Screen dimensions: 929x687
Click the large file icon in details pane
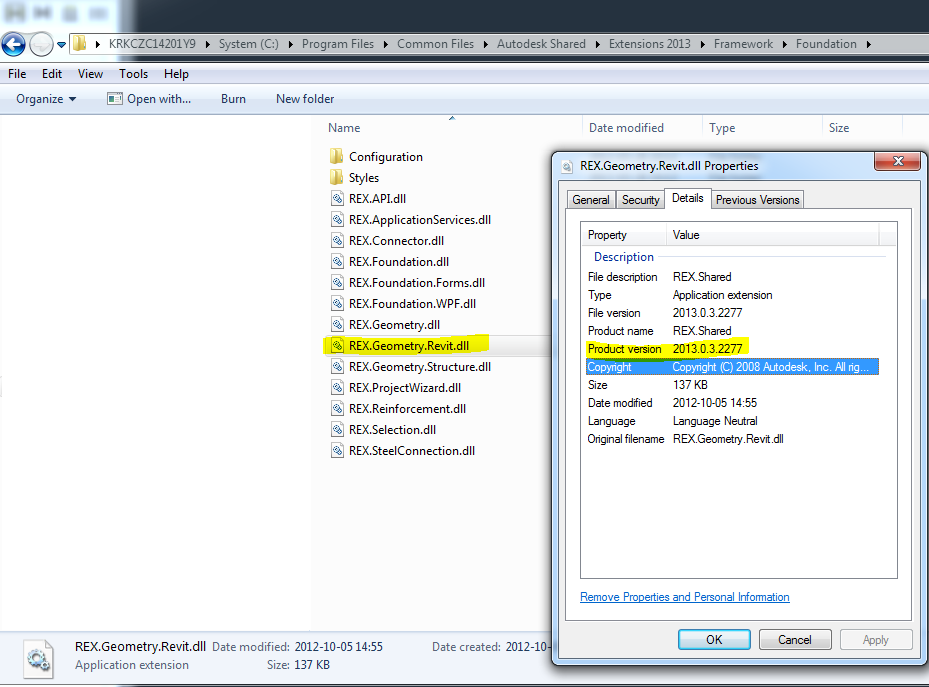(x=39, y=659)
